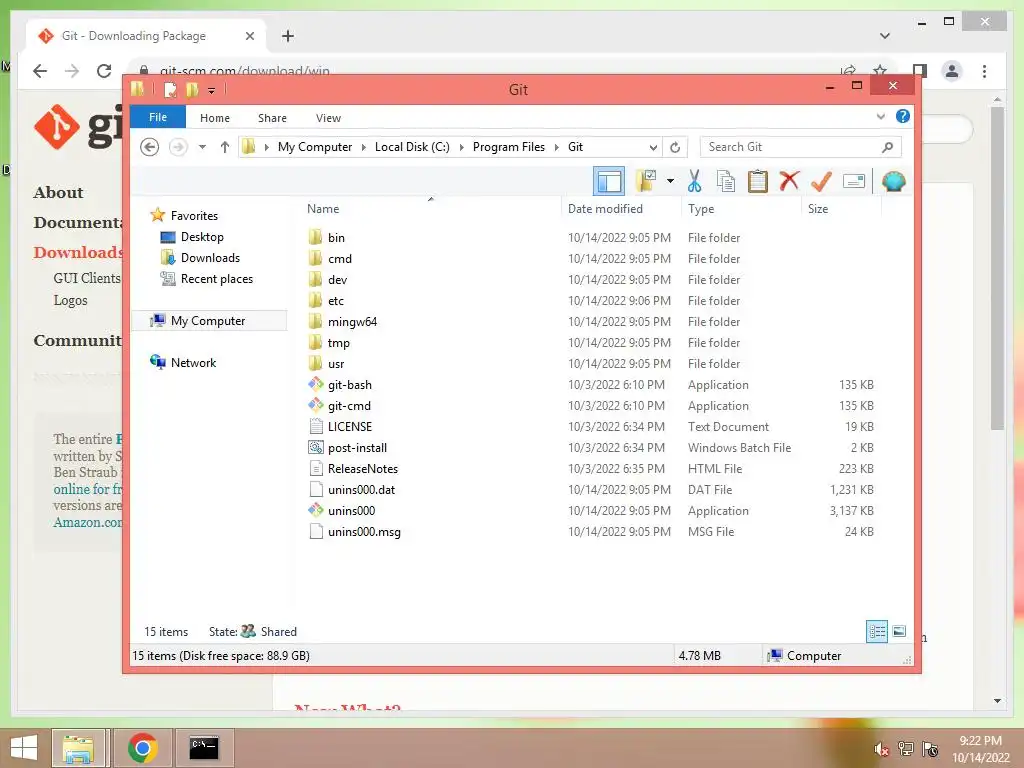Viewport: 1024px width, 768px height.
Task: Sort by Type column header
Action: [x=701, y=208]
